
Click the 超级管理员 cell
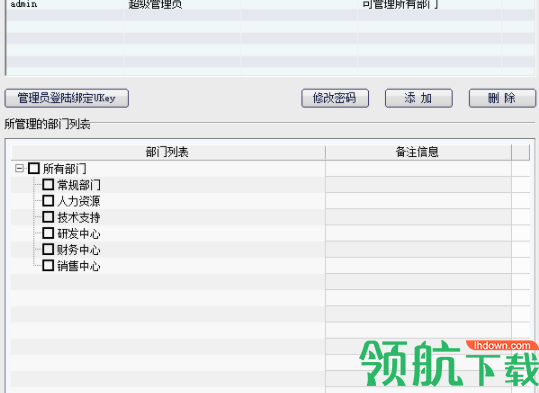pyautogui.click(x=182, y=4)
